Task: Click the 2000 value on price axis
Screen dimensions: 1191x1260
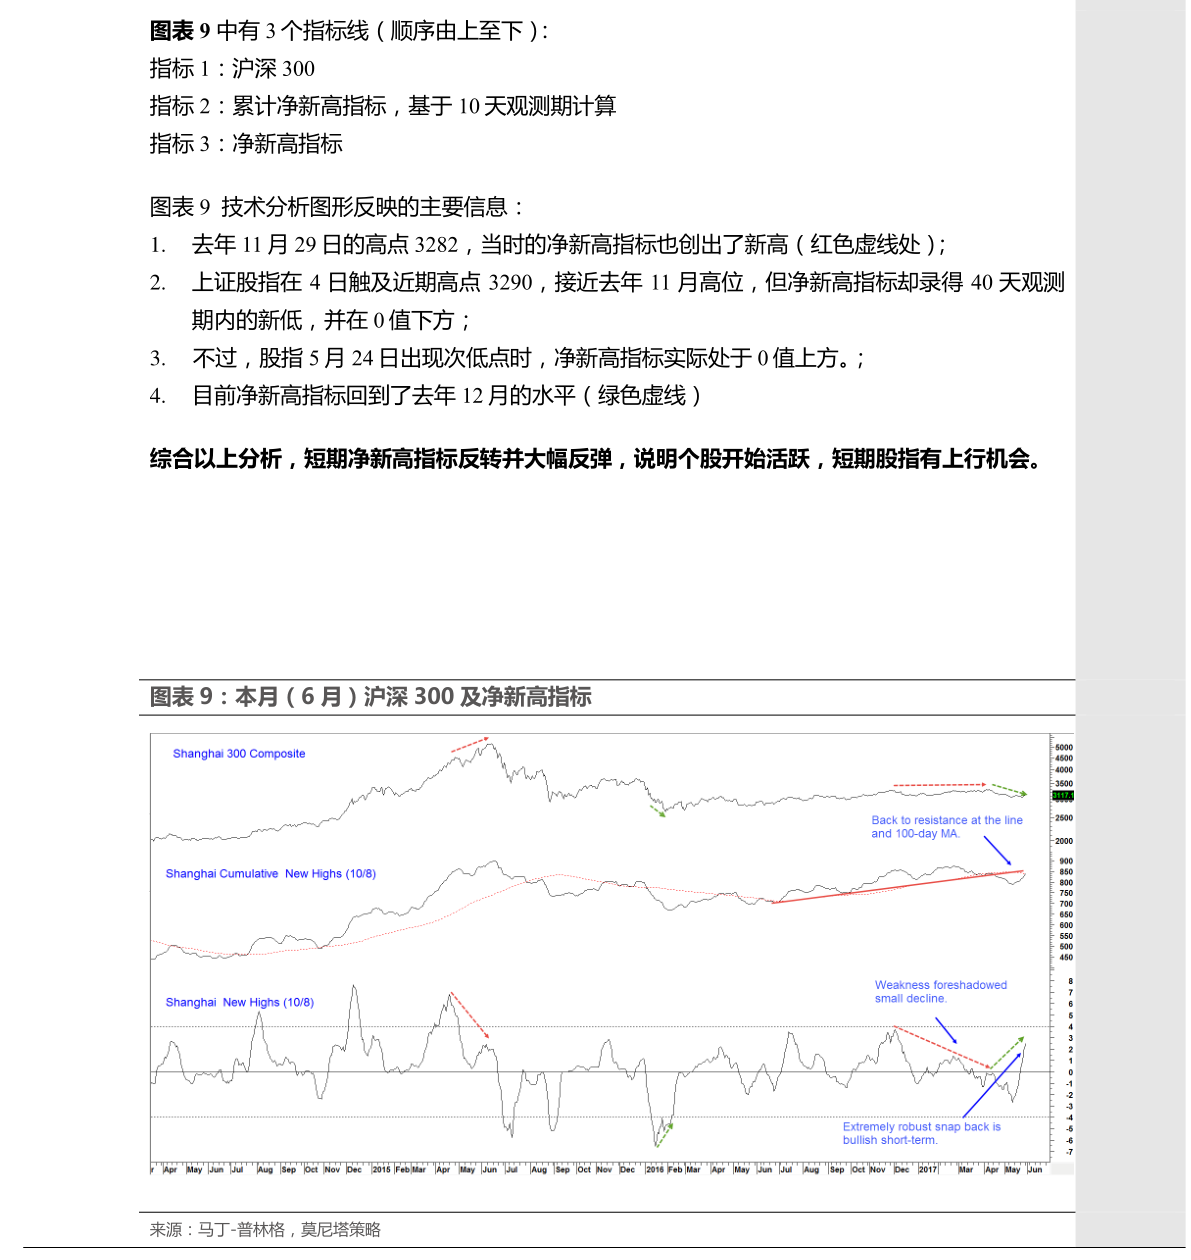Action: 1064,841
